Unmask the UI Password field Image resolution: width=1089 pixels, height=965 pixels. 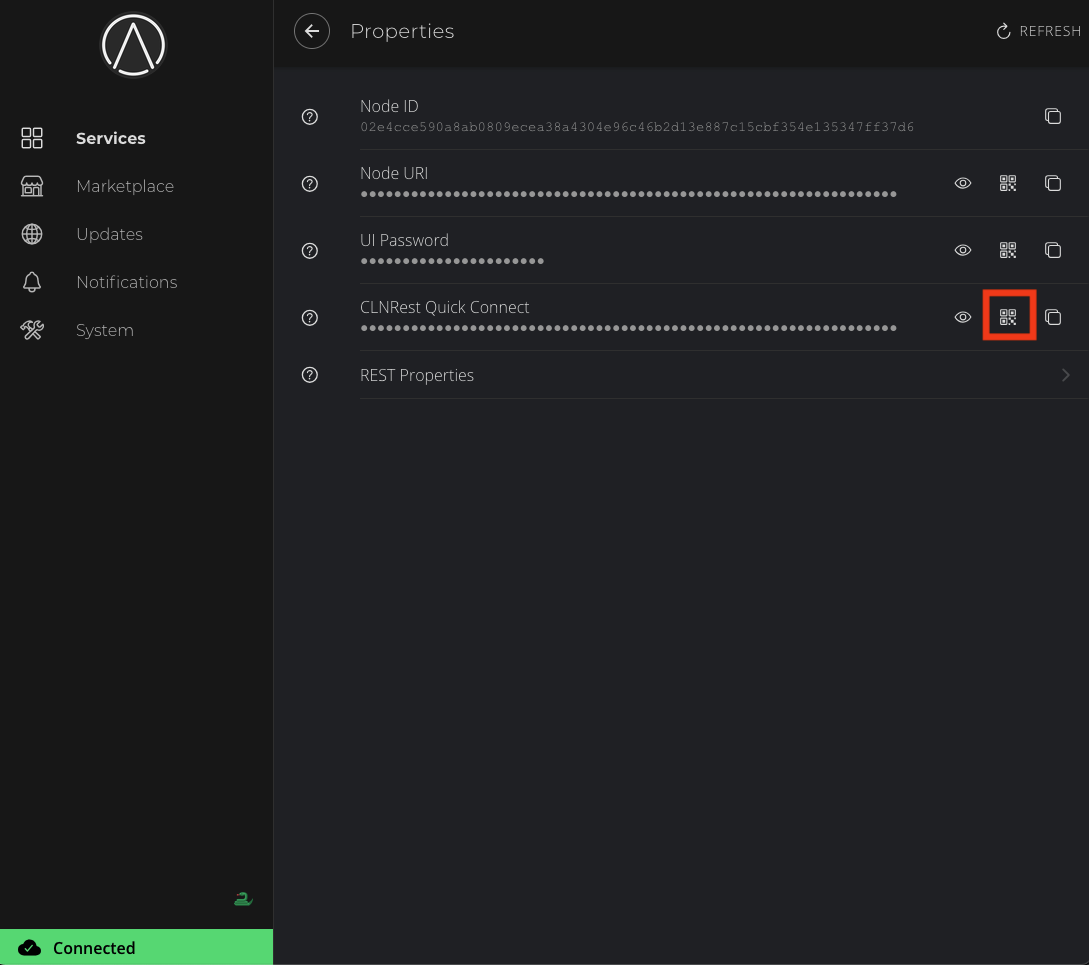point(963,250)
